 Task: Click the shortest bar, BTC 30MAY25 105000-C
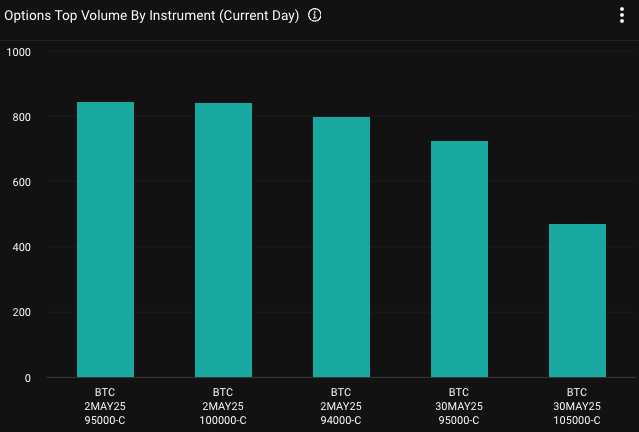(x=577, y=300)
